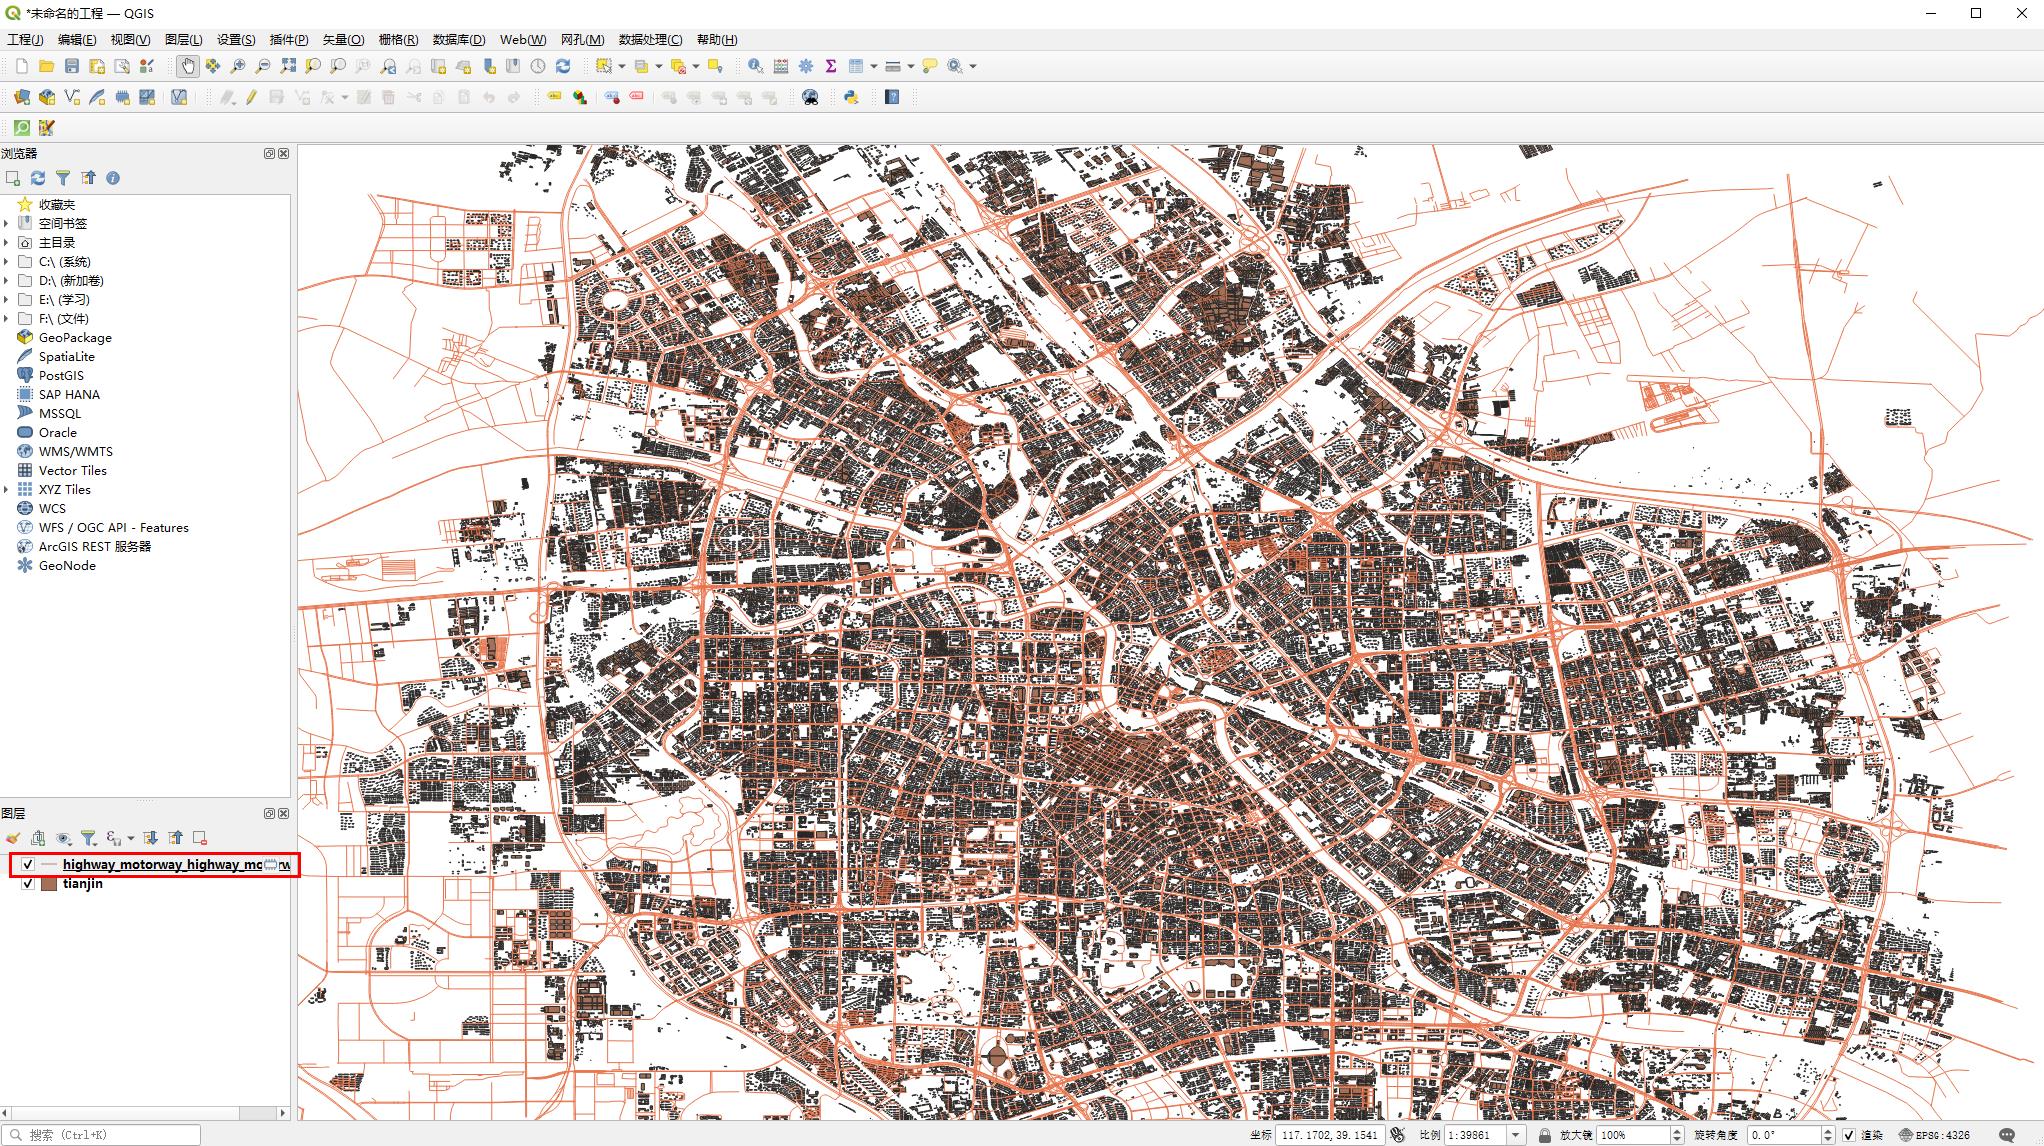Click the EPSG:4326 CRS button
Image resolution: width=2044 pixels, height=1146 pixels.
(1935, 1135)
